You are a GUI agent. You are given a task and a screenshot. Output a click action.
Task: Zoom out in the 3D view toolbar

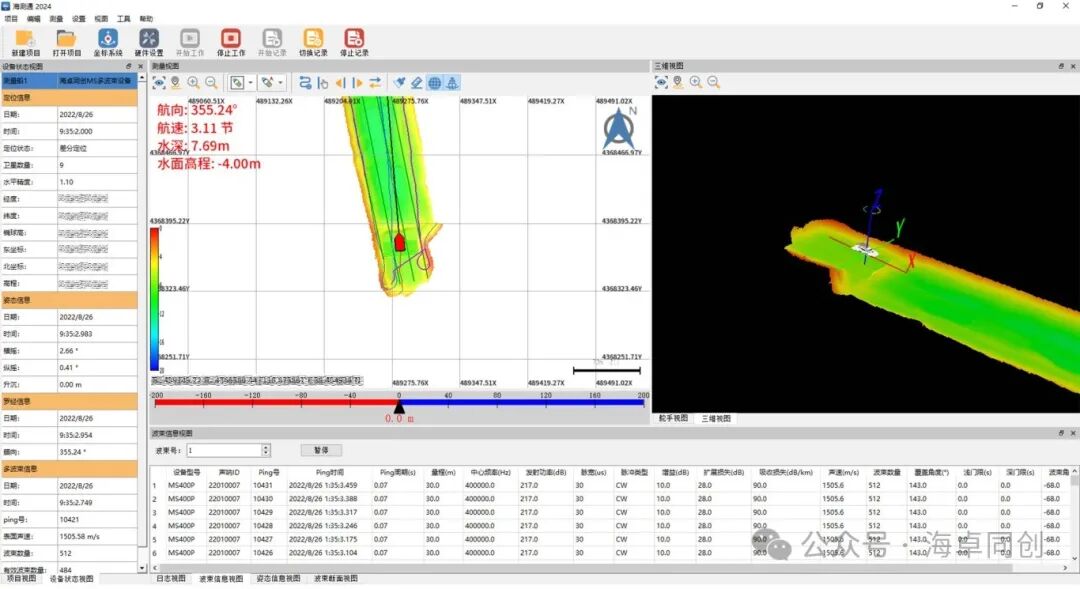point(713,82)
